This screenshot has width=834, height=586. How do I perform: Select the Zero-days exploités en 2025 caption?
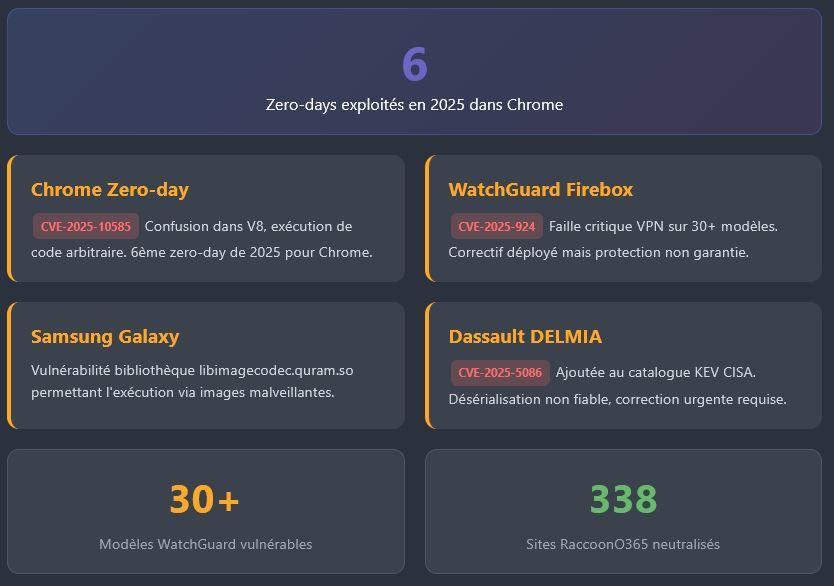[x=414, y=105]
